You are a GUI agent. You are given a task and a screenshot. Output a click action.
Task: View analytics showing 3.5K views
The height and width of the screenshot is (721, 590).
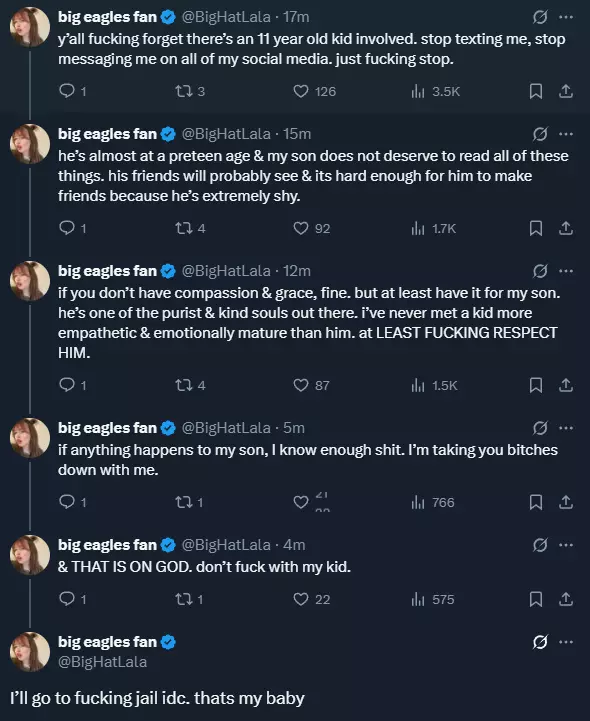pyautogui.click(x=435, y=91)
